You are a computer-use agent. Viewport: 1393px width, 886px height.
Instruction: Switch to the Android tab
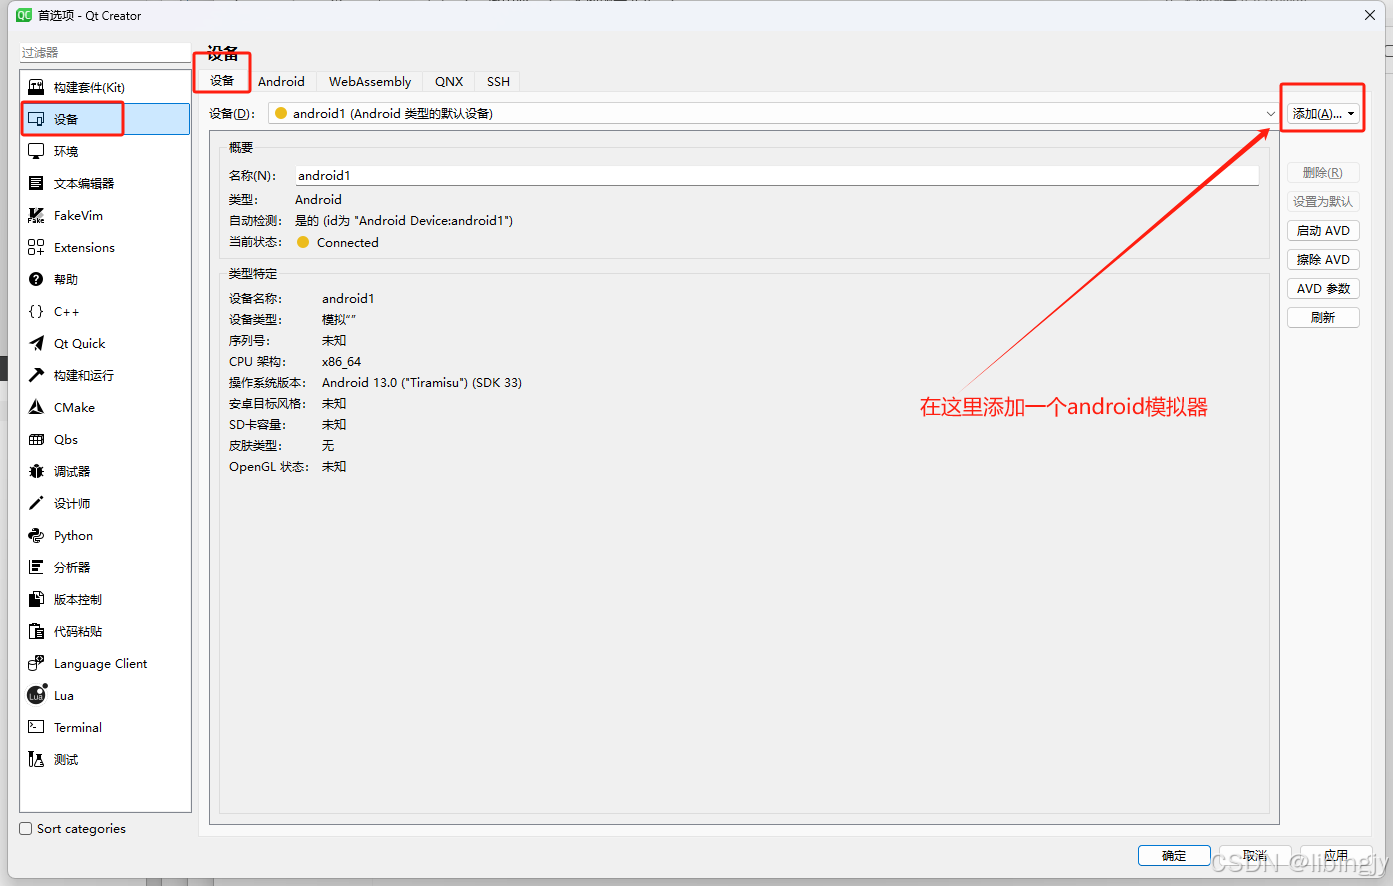pyautogui.click(x=281, y=81)
